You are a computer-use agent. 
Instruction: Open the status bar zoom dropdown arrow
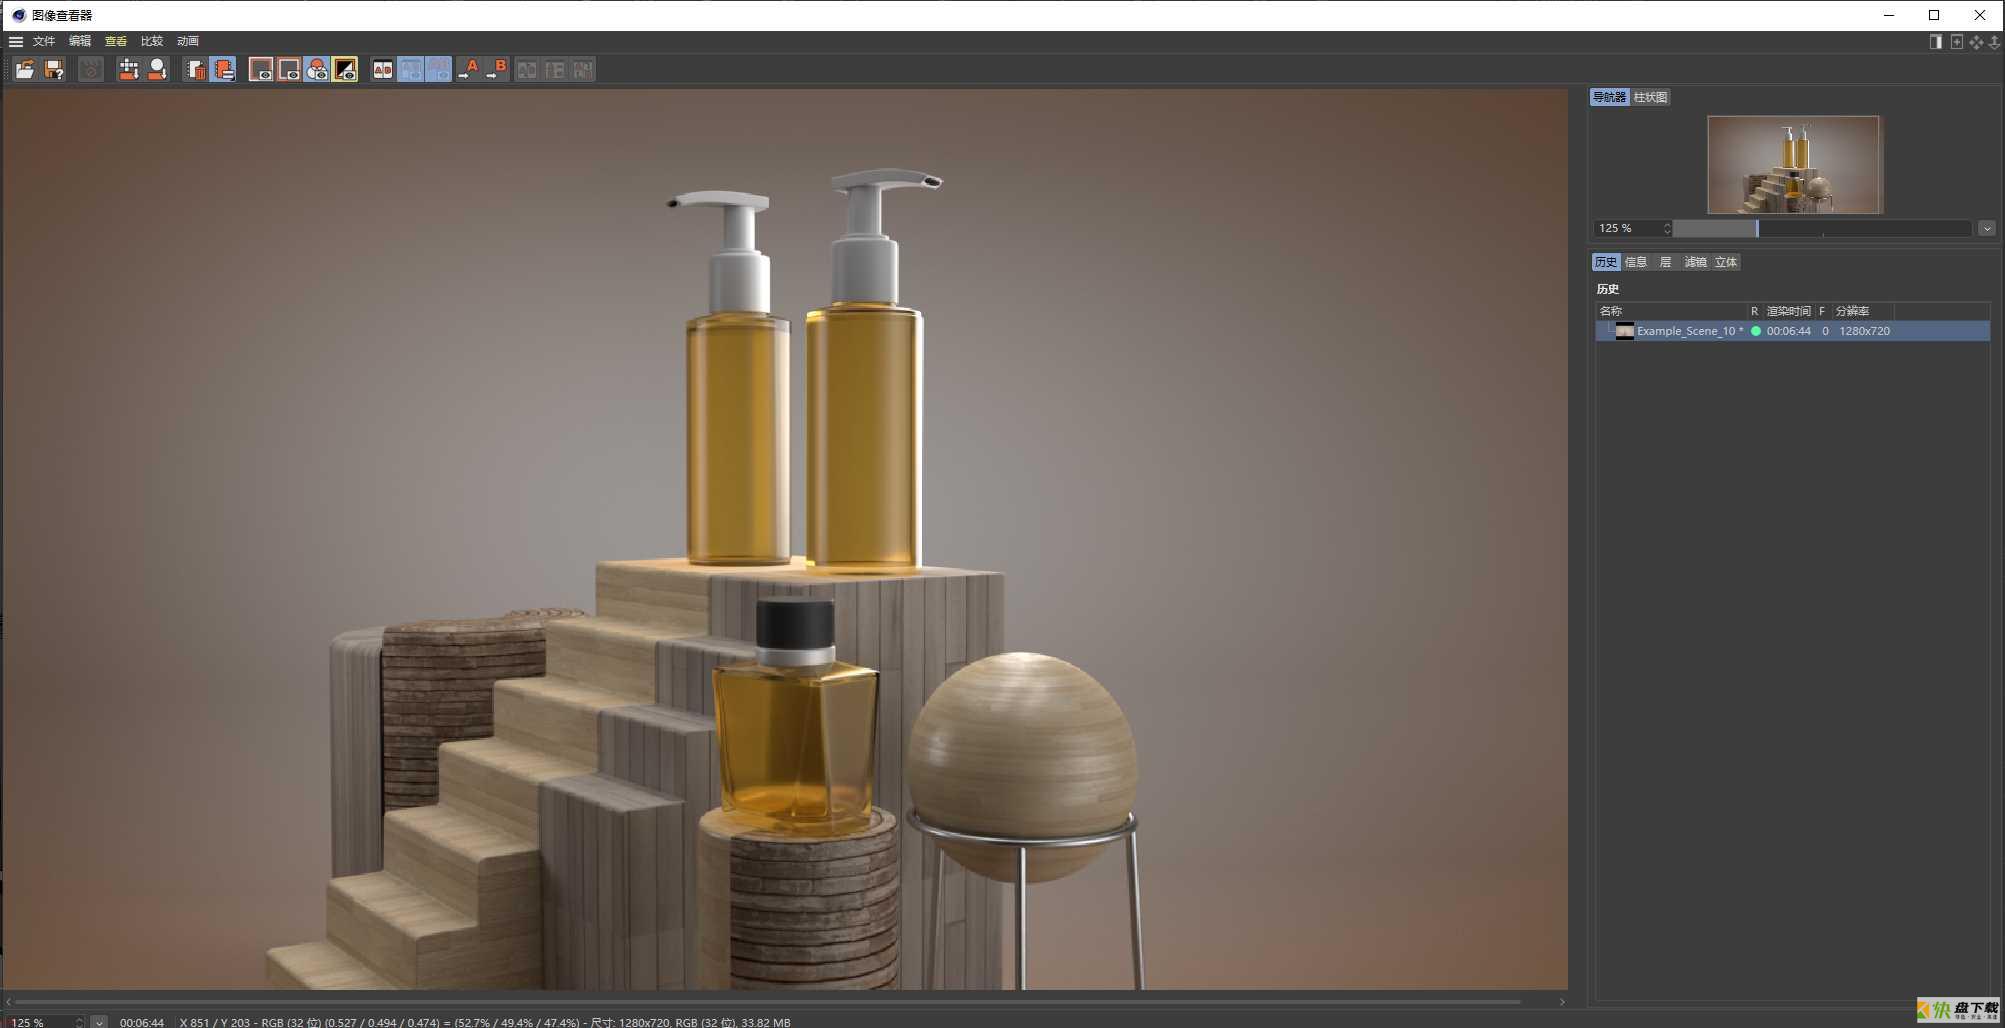click(99, 1022)
